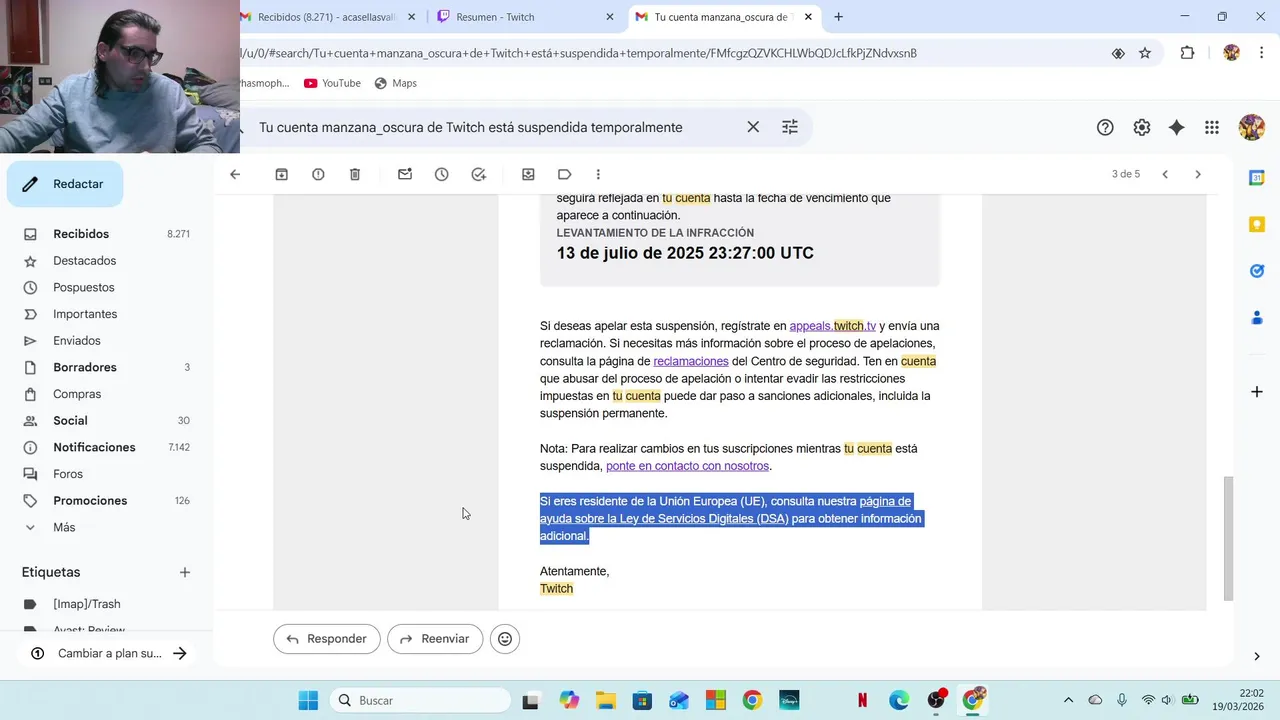Open the YouTube bookmark
Viewport: 1280px width, 720px height.
tap(332, 83)
